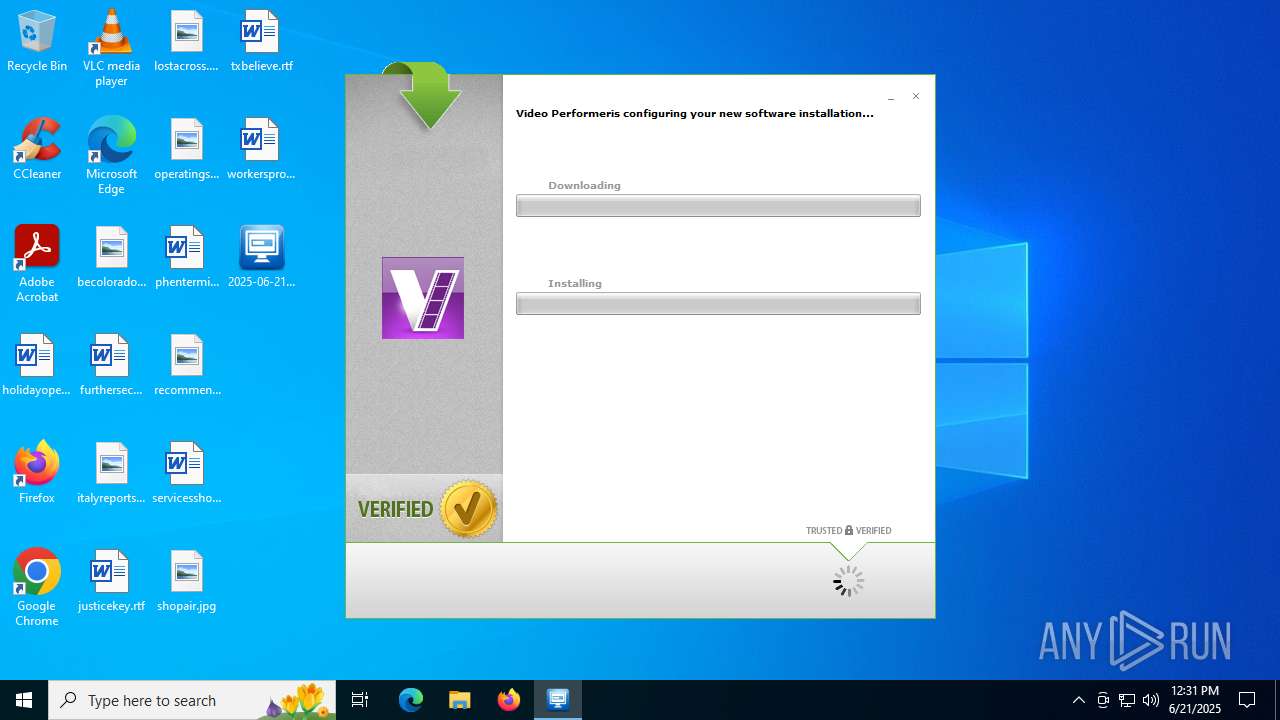The image size is (1280, 720).
Task: Select the shopair.jpg image file
Action: coord(186,582)
